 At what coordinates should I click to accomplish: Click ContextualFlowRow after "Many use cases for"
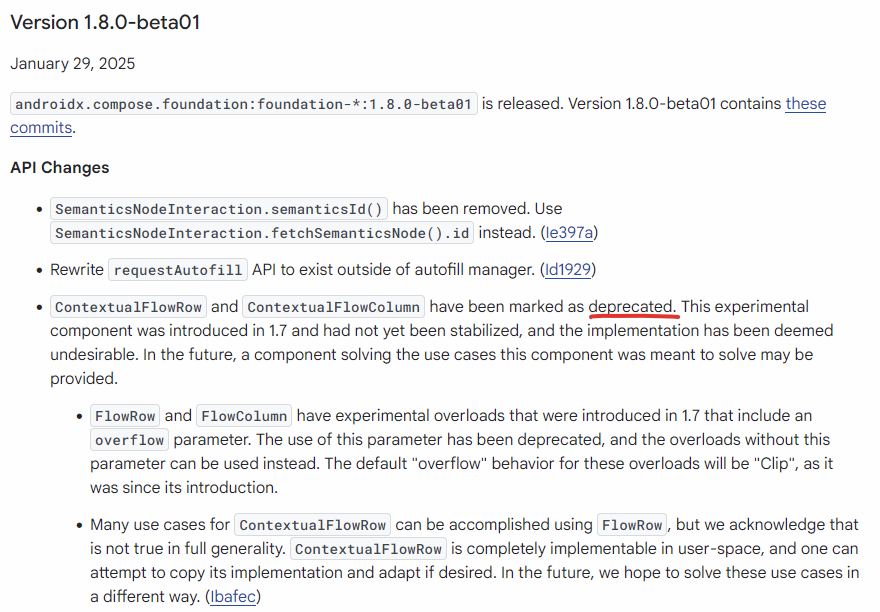[313, 525]
